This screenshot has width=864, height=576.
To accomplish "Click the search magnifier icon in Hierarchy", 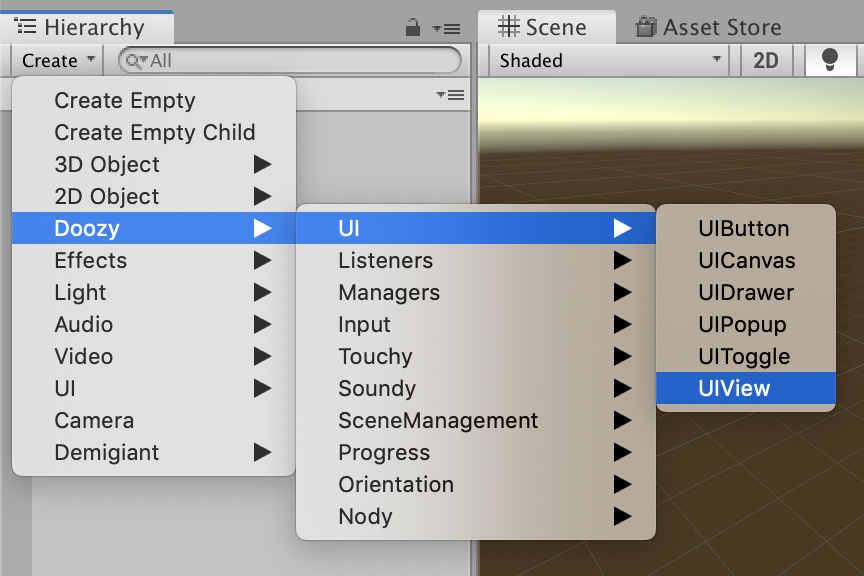I will [x=135, y=60].
